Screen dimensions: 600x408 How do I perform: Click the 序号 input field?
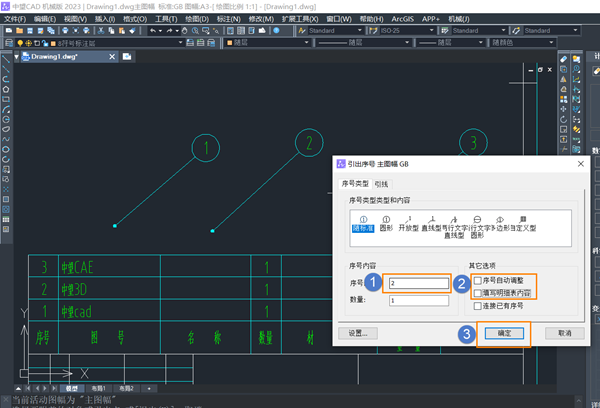(419, 283)
